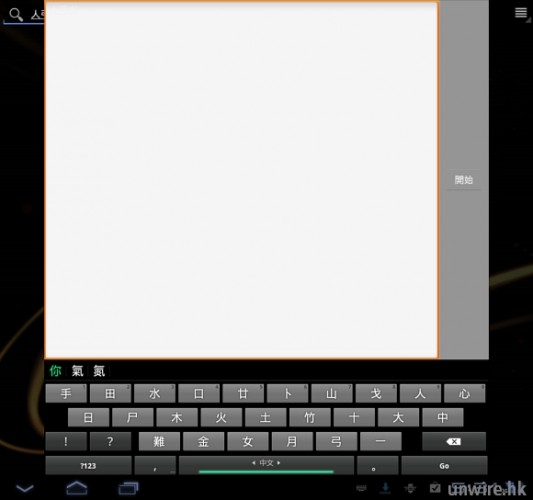This screenshot has width=533, height=500.
Task: Hide keyboard with the down chevron
Action: pyautogui.click(x=25, y=489)
